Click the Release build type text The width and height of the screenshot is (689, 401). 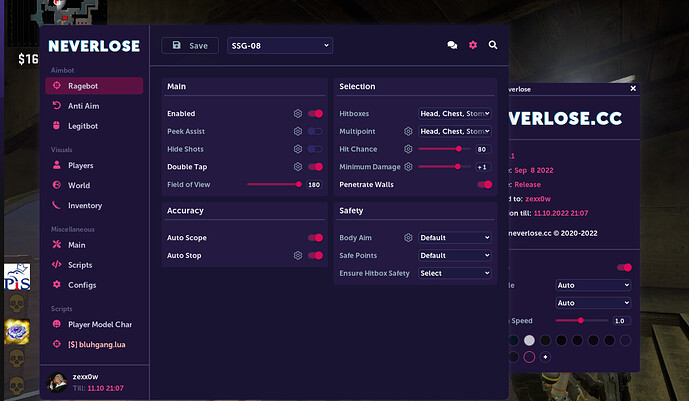(528, 184)
